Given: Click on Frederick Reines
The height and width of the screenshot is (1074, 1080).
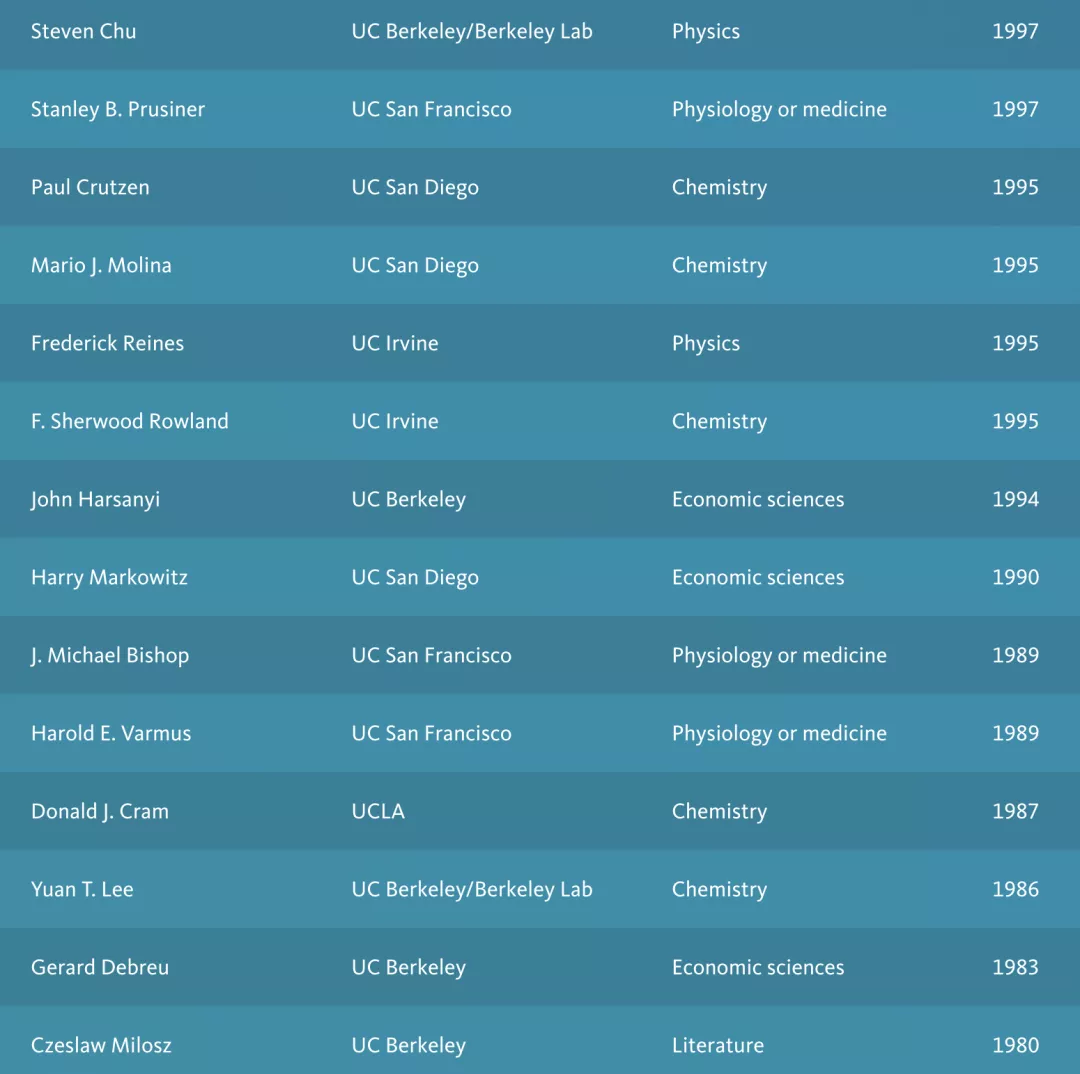Looking at the screenshot, I should (107, 343).
